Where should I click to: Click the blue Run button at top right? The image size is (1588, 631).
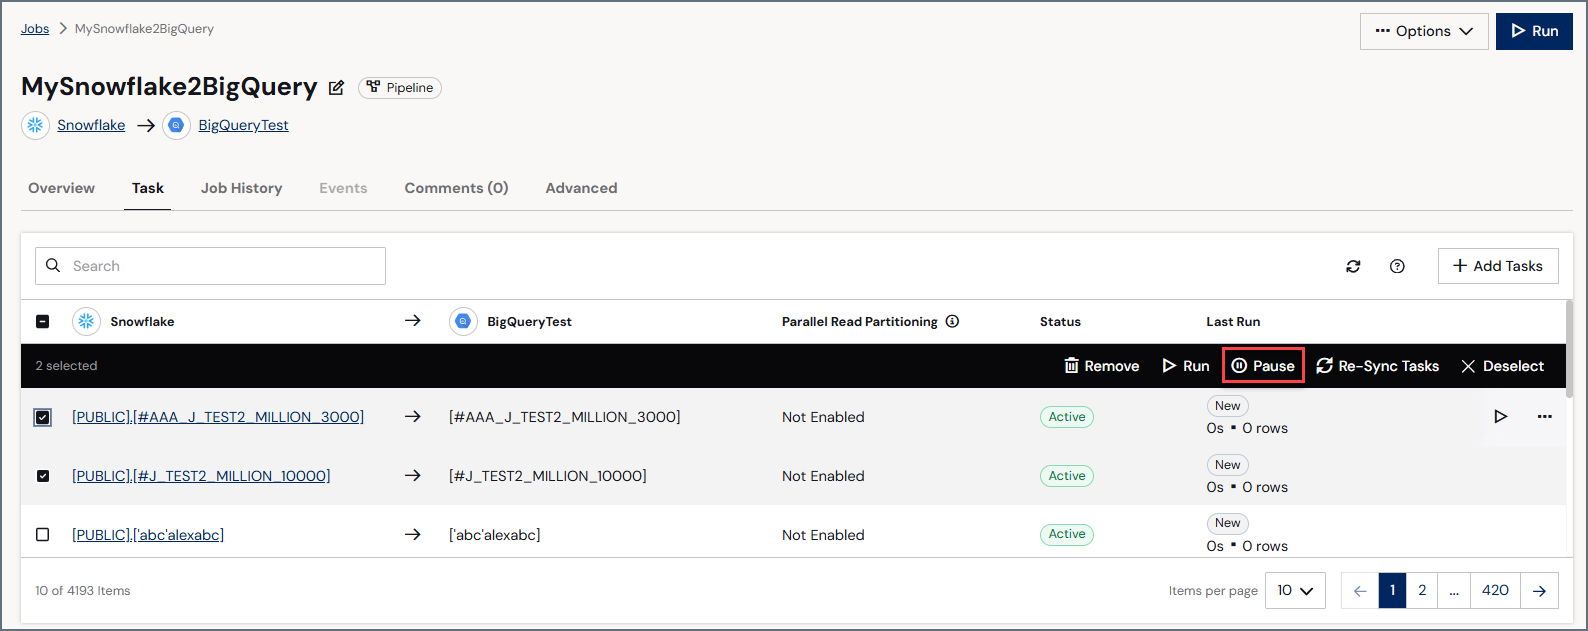pyautogui.click(x=1534, y=31)
